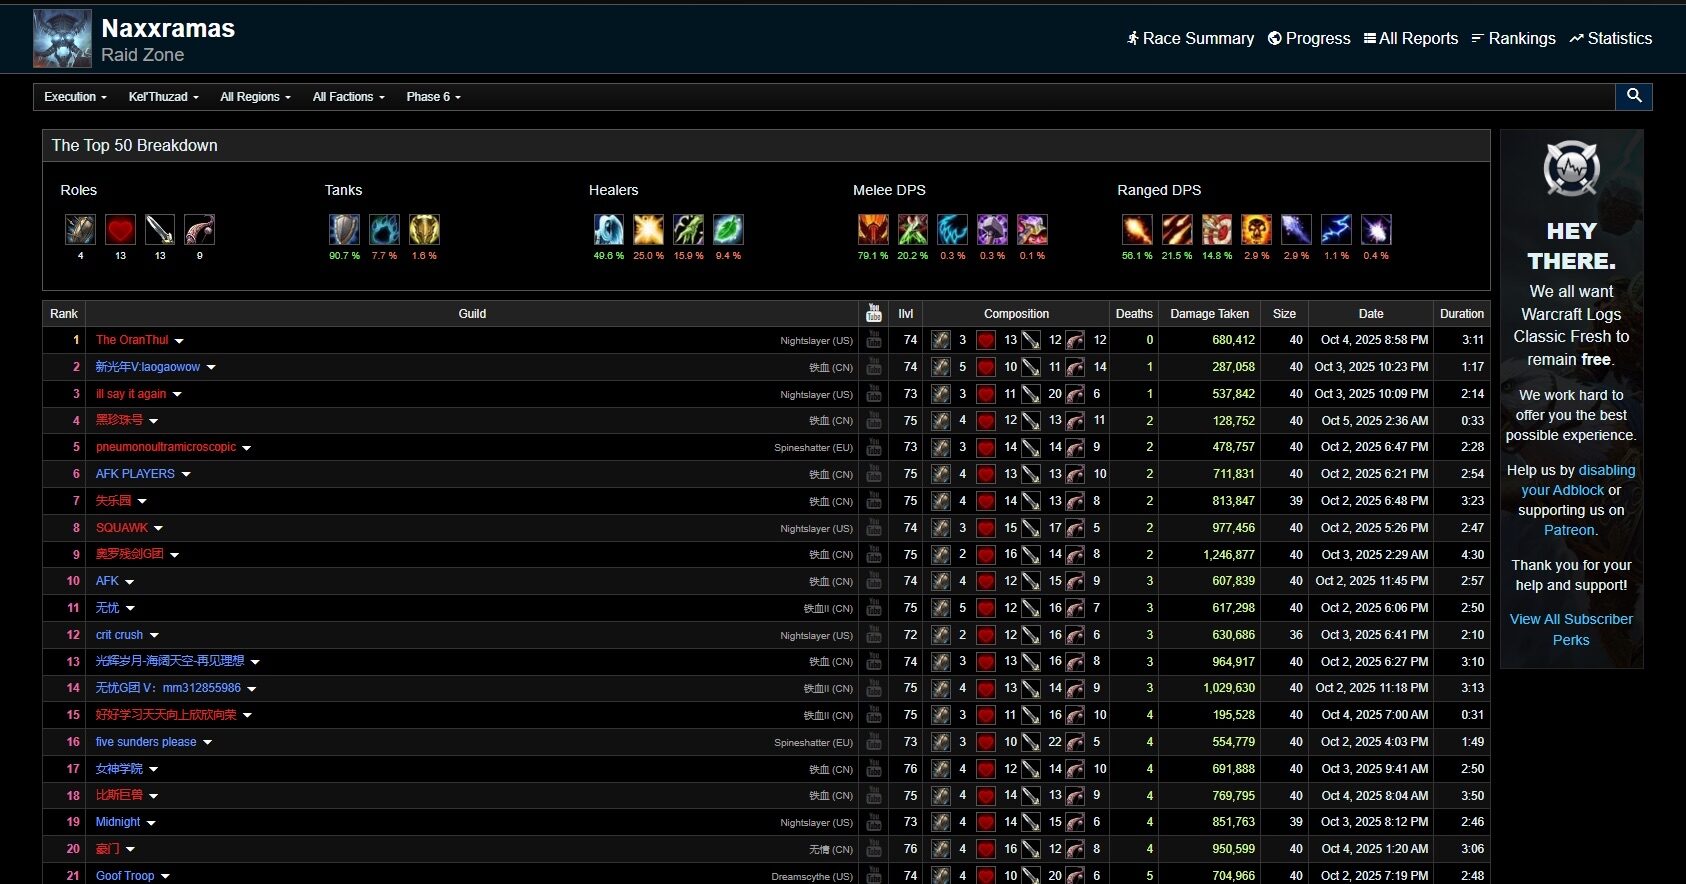This screenshot has height=884, width=1686.
Task: Expand the Phase 6 dropdown
Action: click(433, 97)
